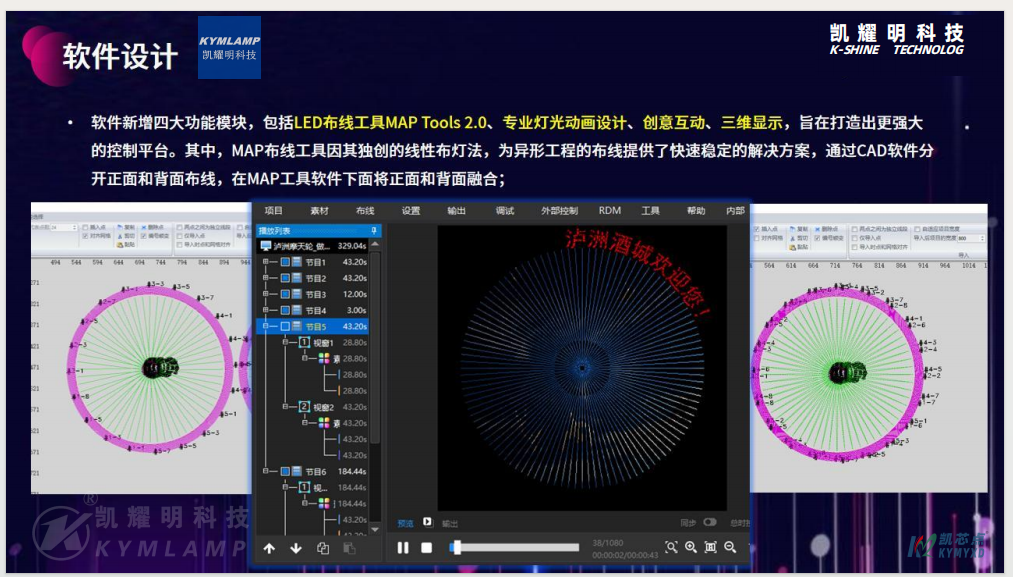Click 复制 icon in right MAP window
Viewport: 1013px width, 577px height.
click(792, 229)
